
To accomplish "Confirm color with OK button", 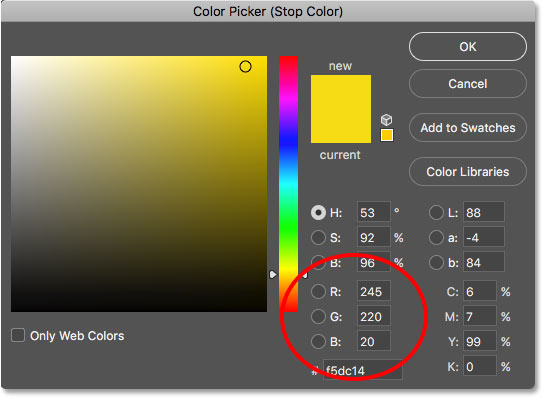I will pyautogui.click(x=468, y=47).
